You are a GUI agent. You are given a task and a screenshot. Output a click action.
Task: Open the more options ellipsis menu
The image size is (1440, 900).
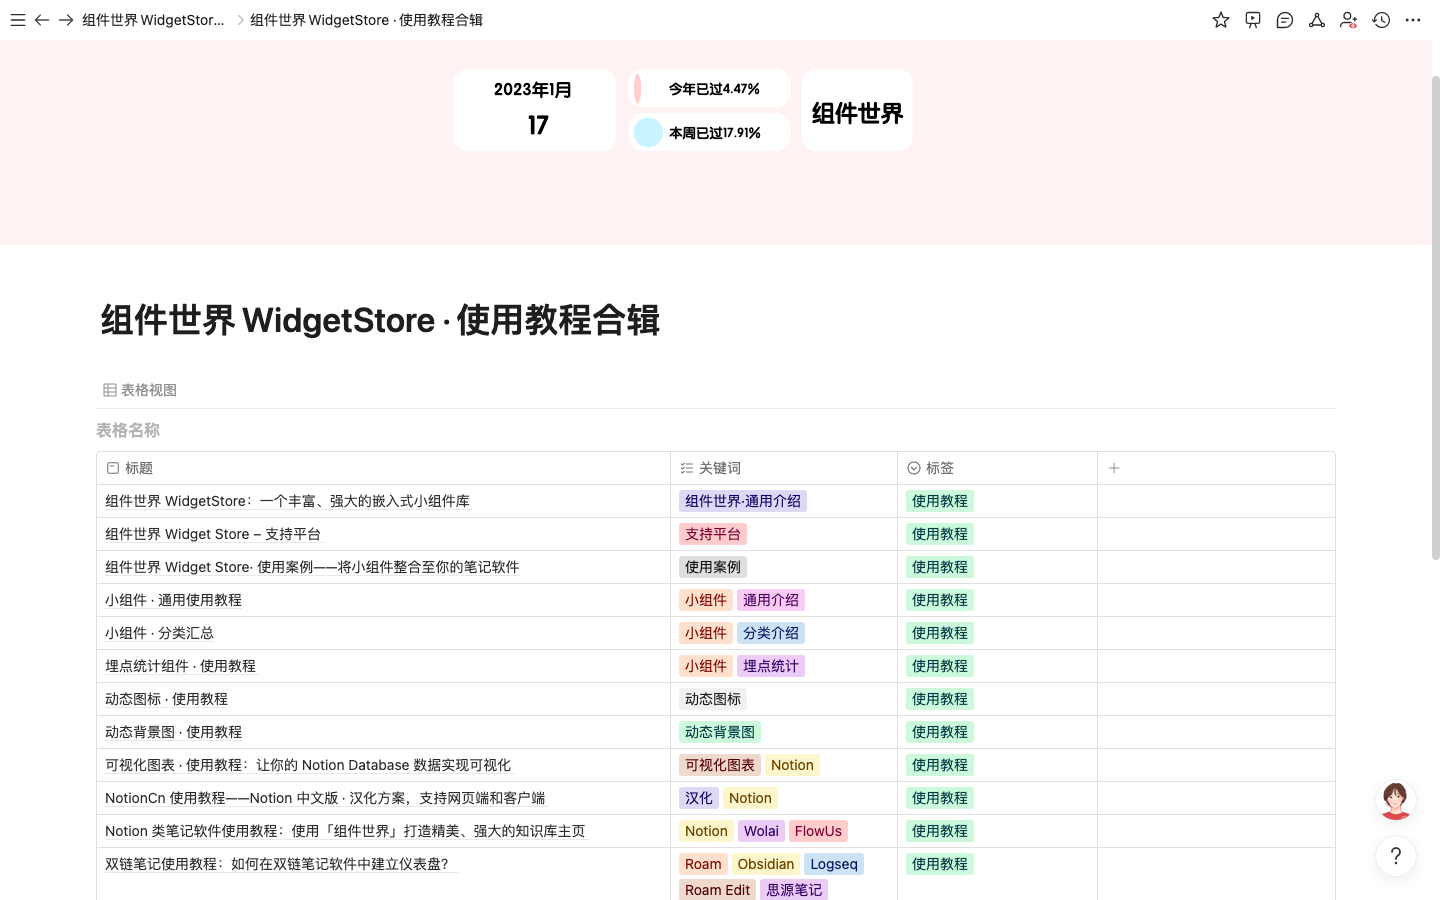point(1413,20)
